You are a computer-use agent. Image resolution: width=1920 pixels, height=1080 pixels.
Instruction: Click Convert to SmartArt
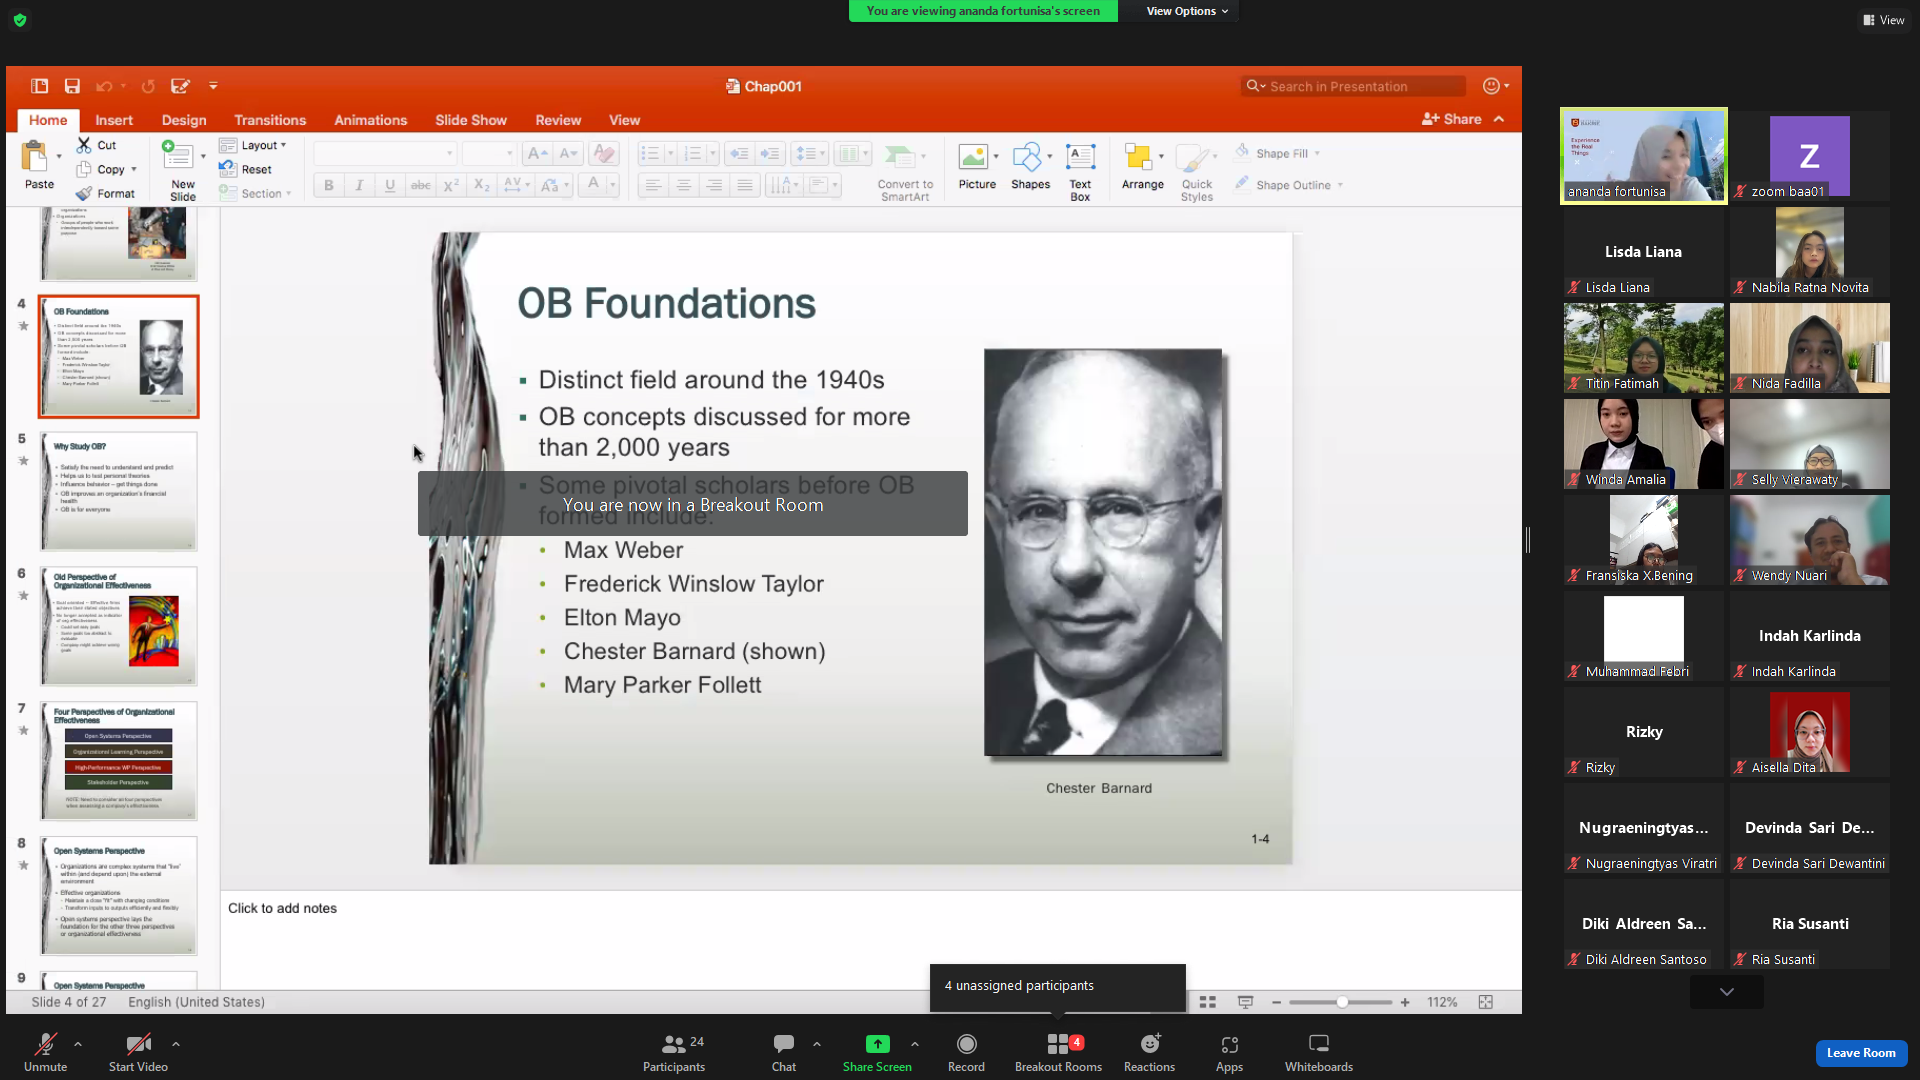pos(905,170)
